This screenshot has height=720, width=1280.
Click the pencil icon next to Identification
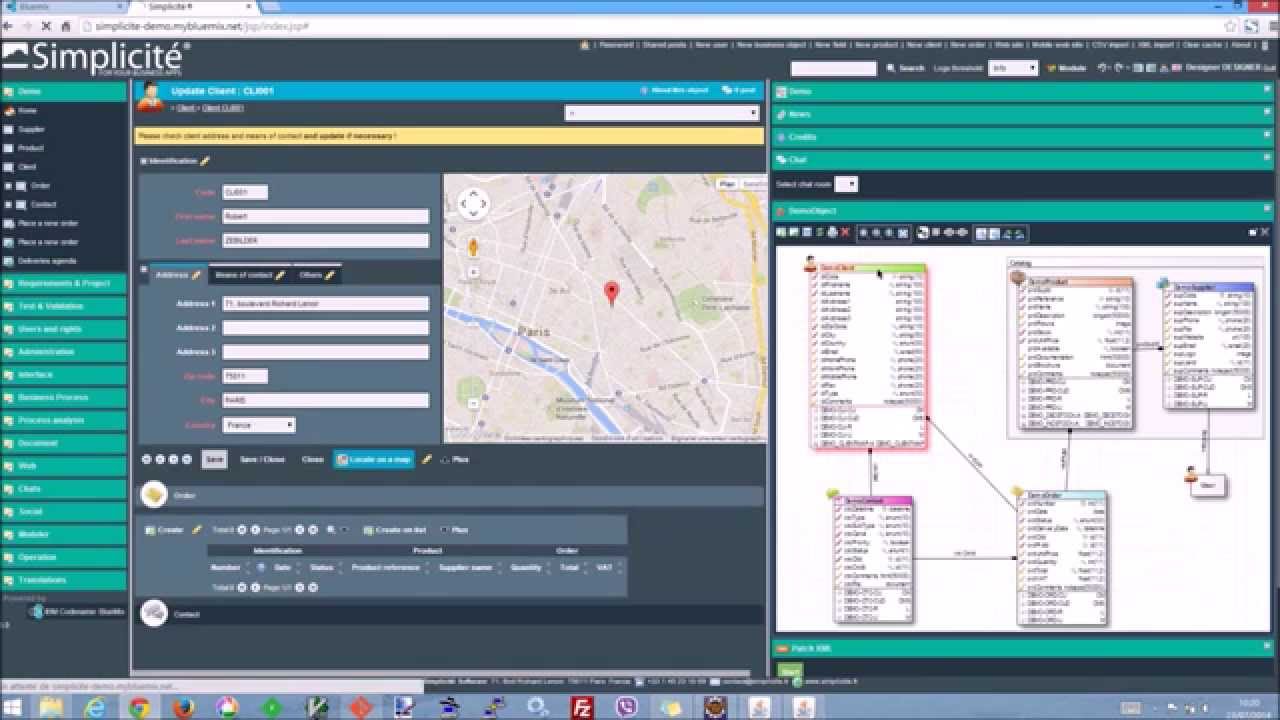(205, 160)
